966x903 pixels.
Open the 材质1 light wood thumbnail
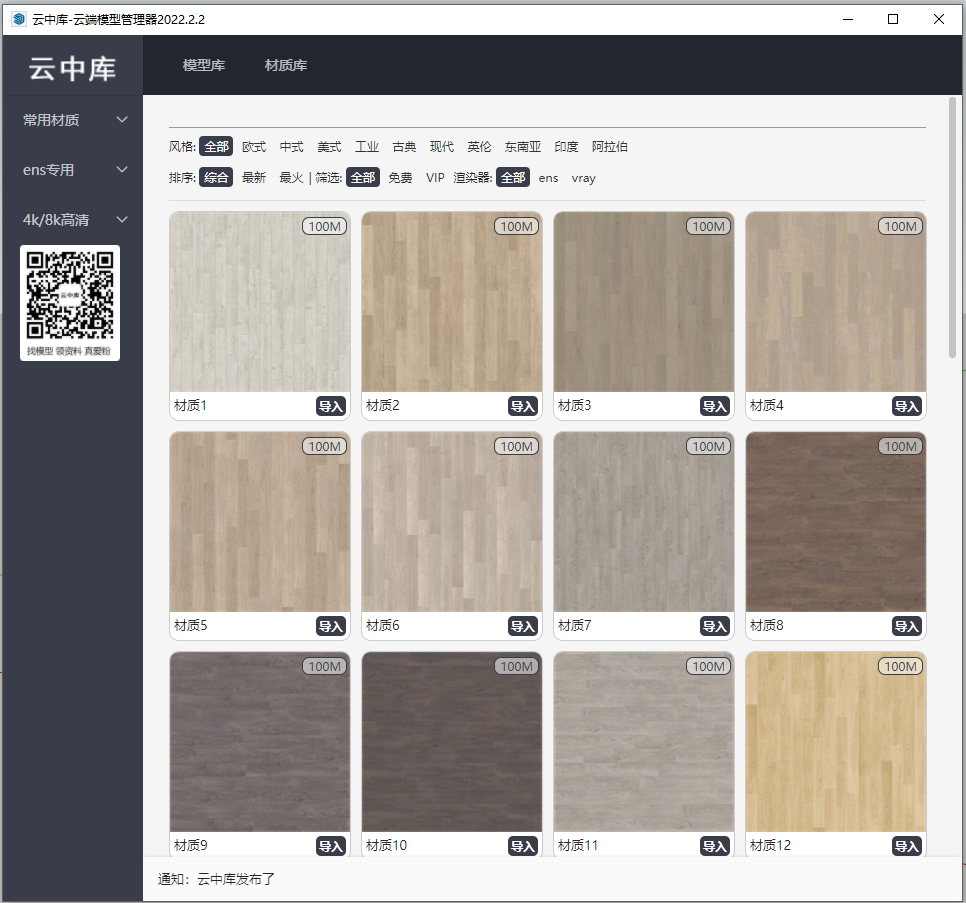(x=260, y=302)
